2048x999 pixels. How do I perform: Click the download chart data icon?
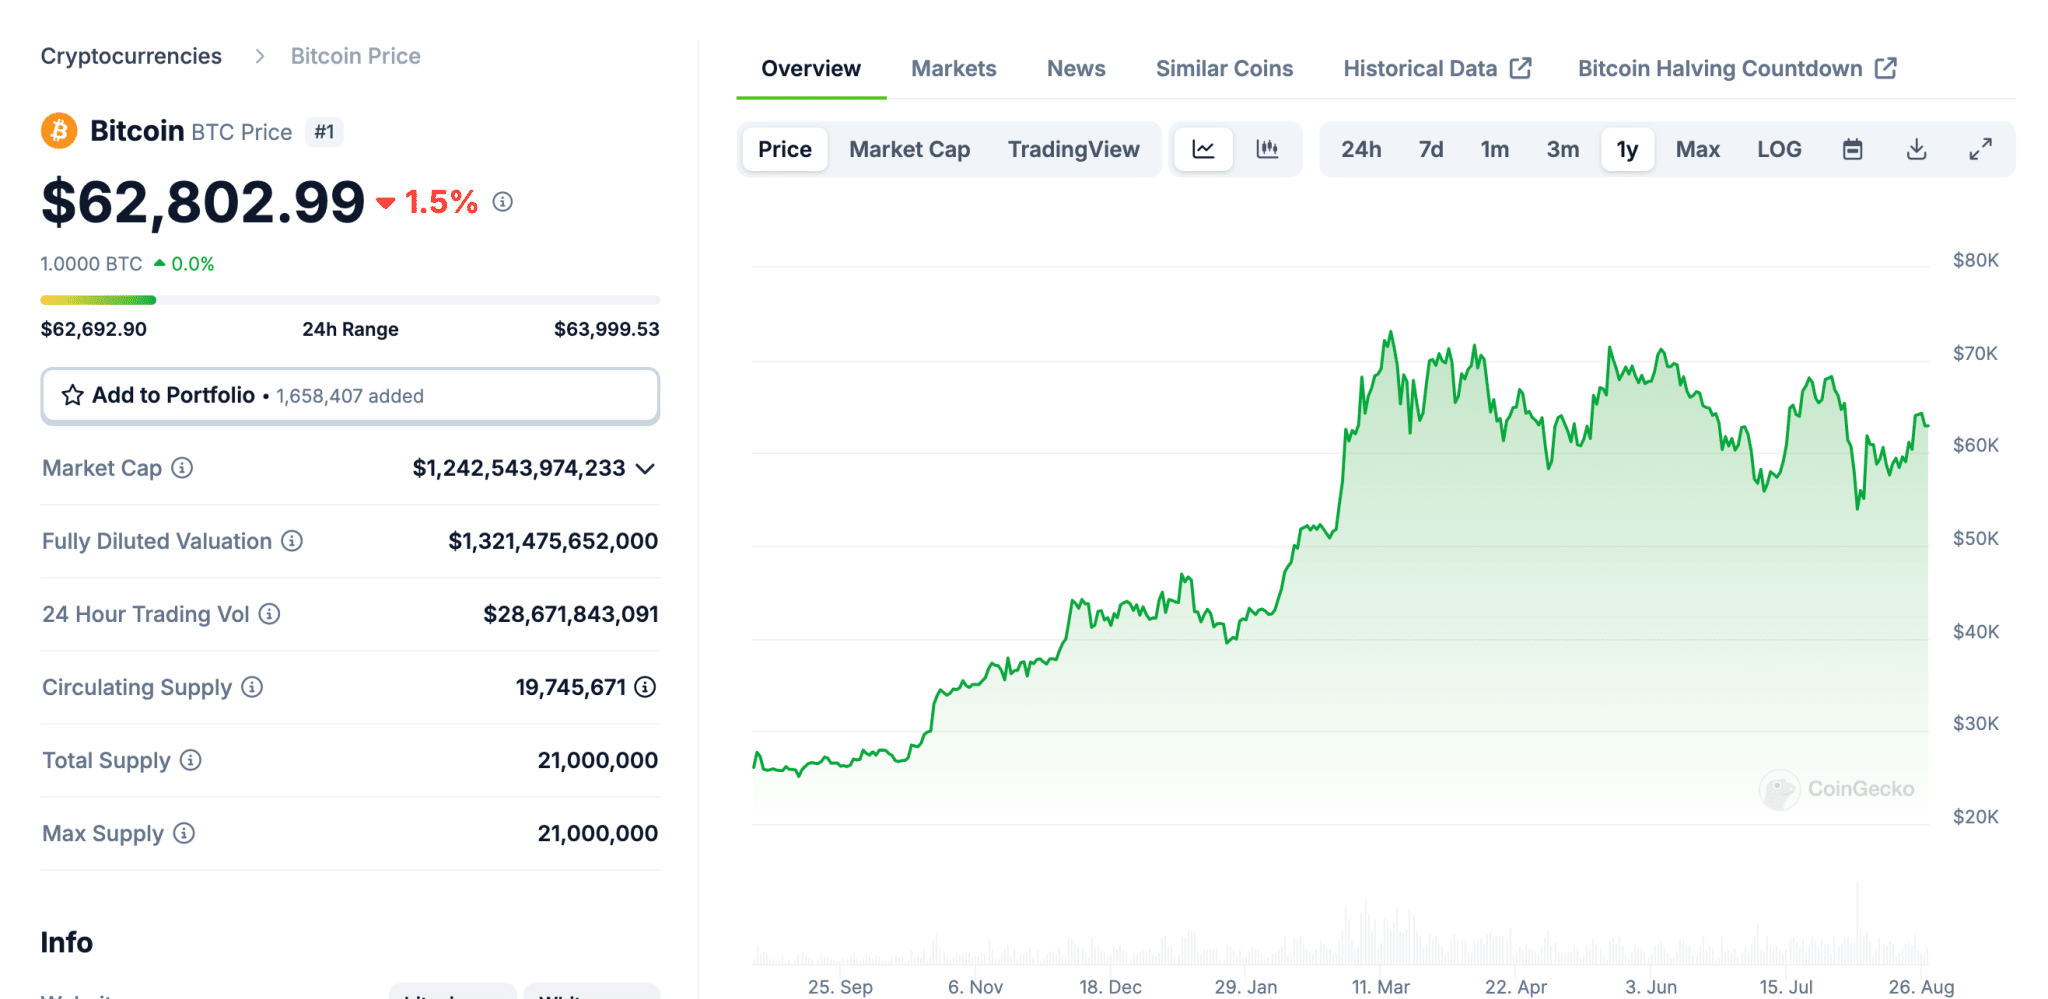tap(1916, 150)
